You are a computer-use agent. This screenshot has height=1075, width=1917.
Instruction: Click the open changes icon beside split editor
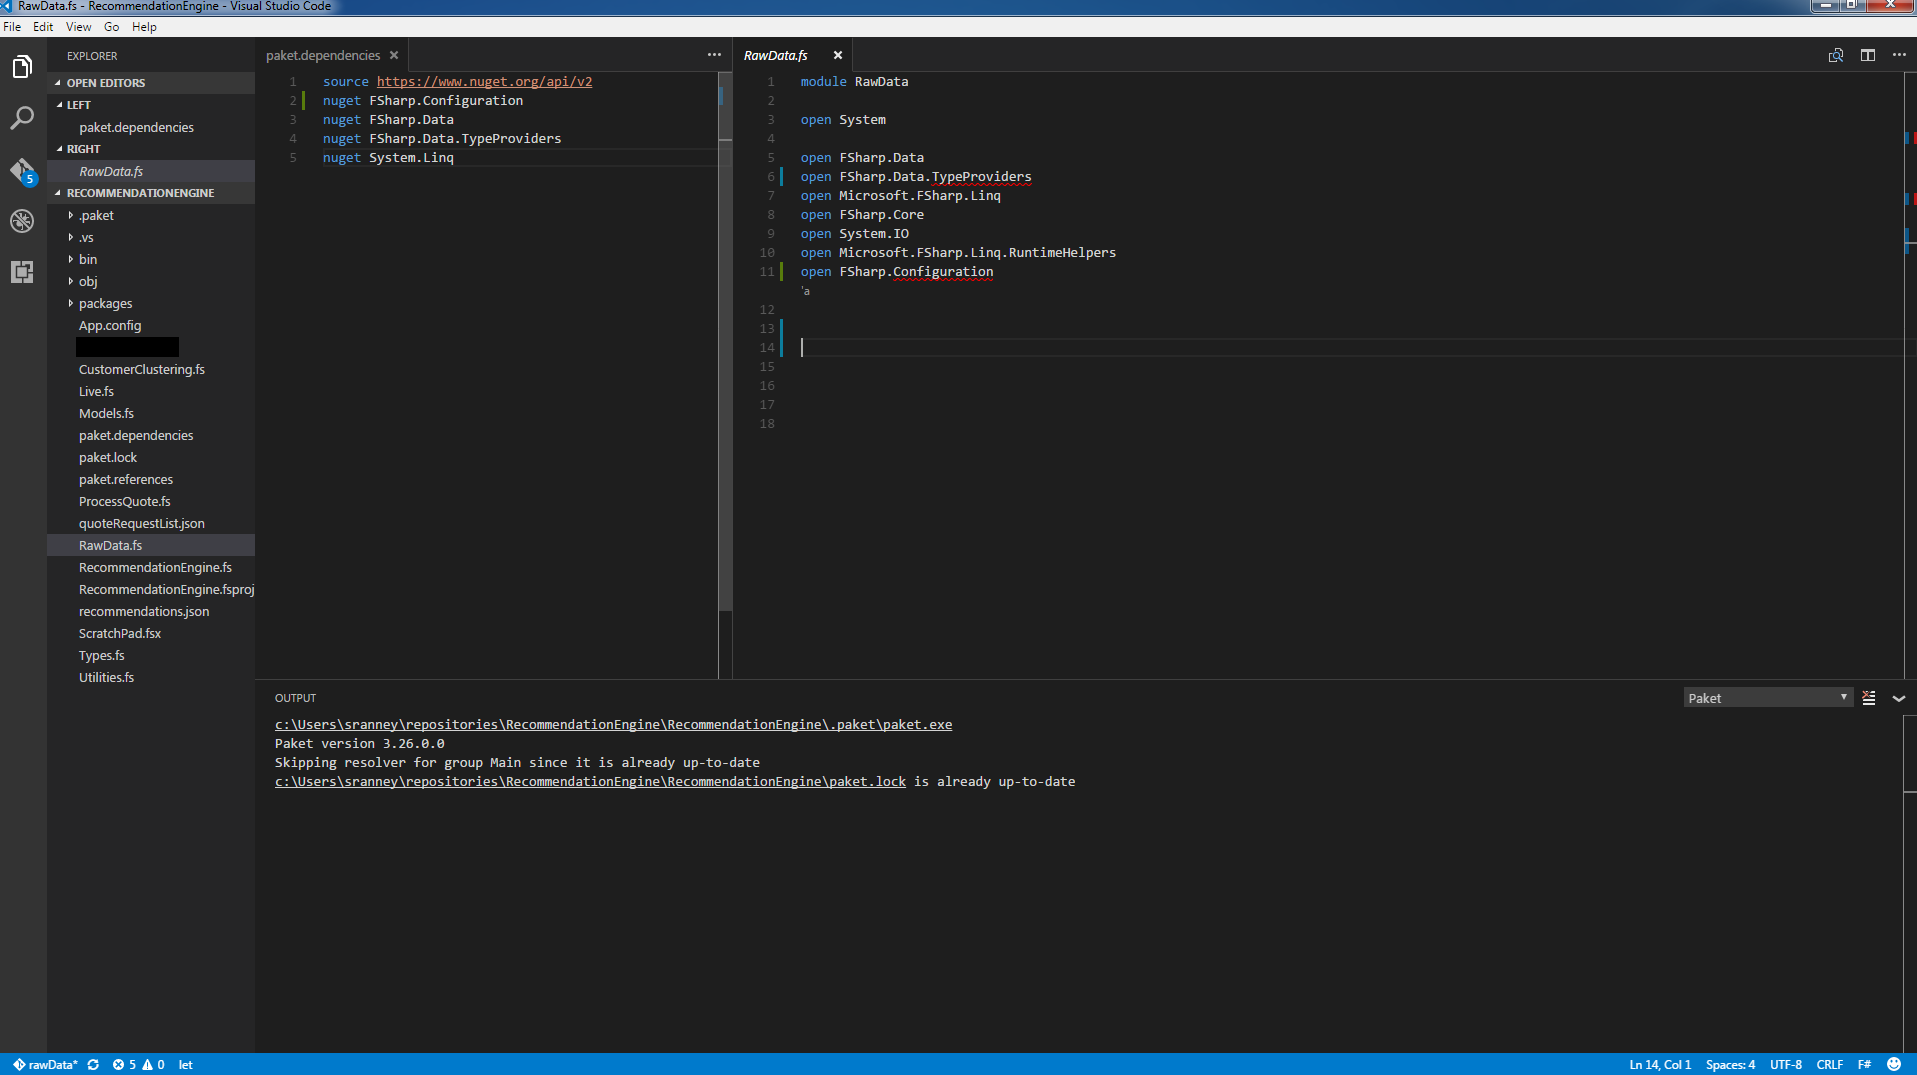point(1836,55)
